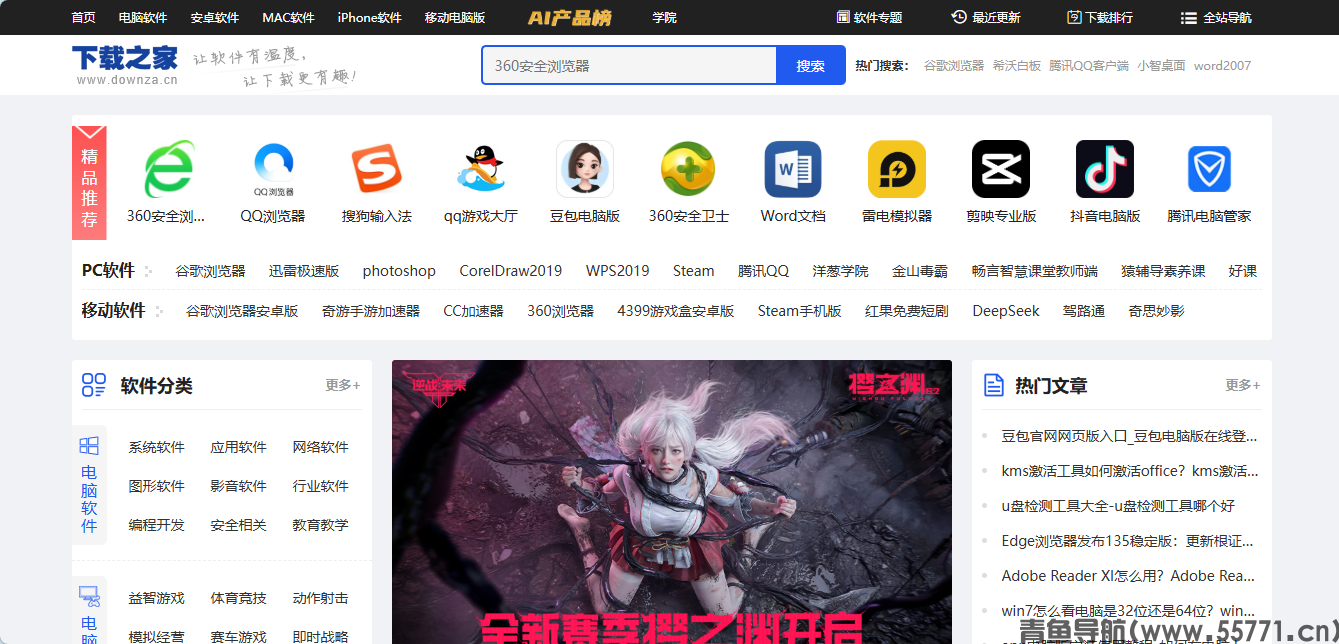The height and width of the screenshot is (644, 1339).
Task: Click hot search term word2007
Action: 1222,65
